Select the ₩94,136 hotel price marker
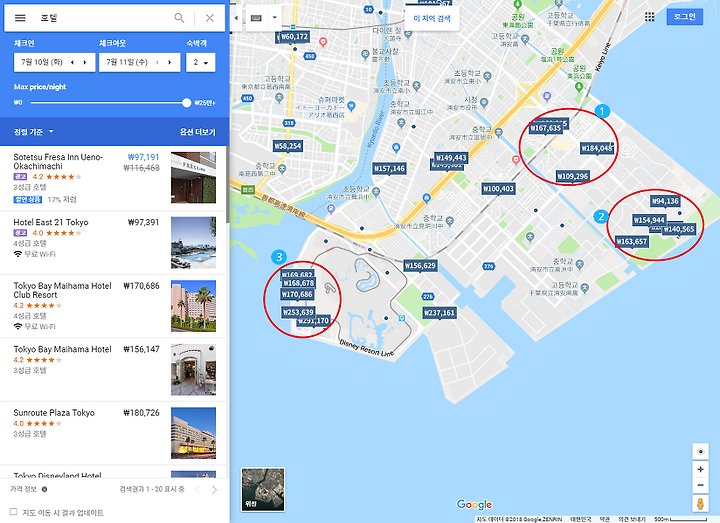 point(665,201)
